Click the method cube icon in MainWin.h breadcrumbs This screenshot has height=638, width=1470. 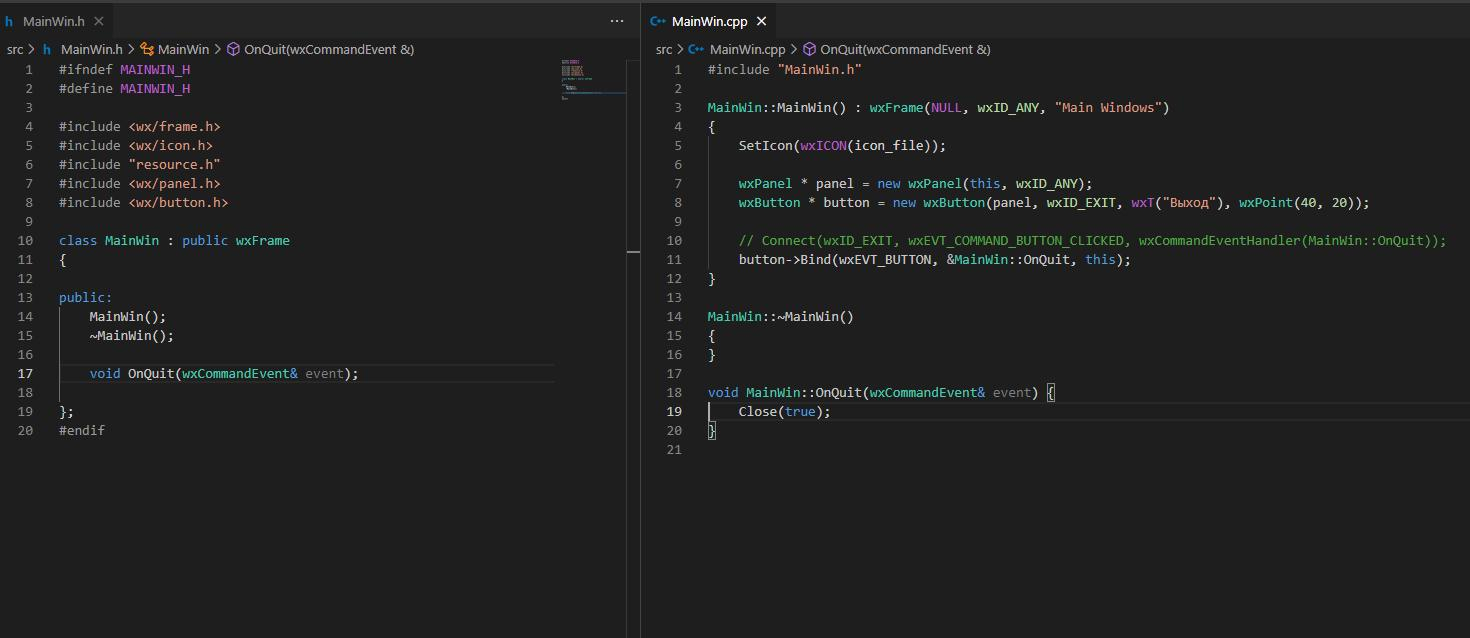click(x=233, y=49)
